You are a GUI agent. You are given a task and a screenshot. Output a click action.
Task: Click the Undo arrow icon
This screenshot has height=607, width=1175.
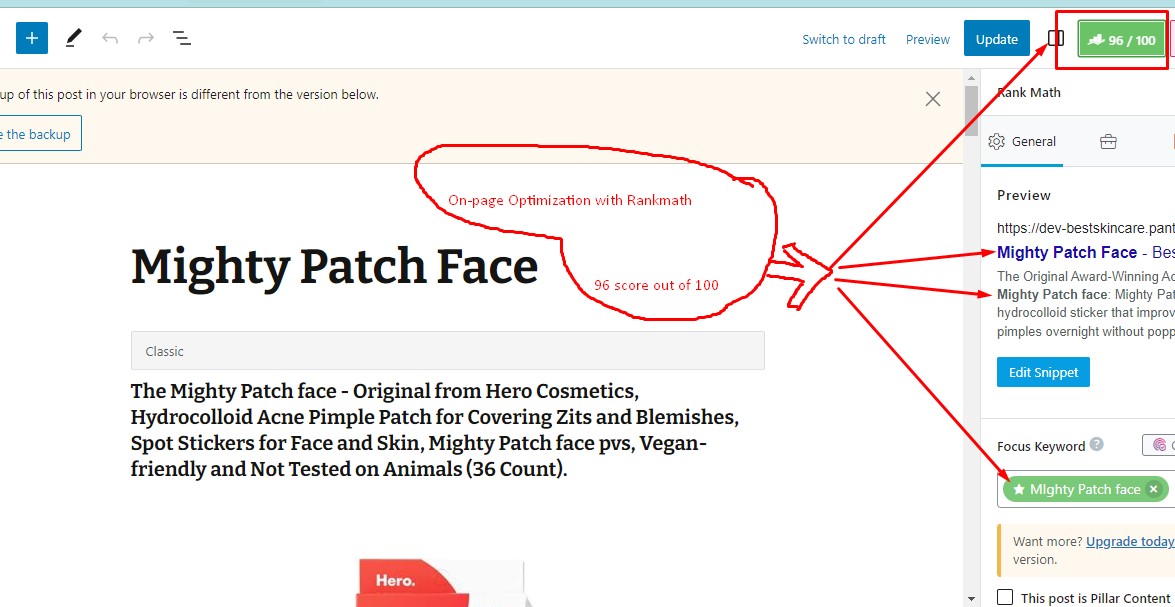110,38
